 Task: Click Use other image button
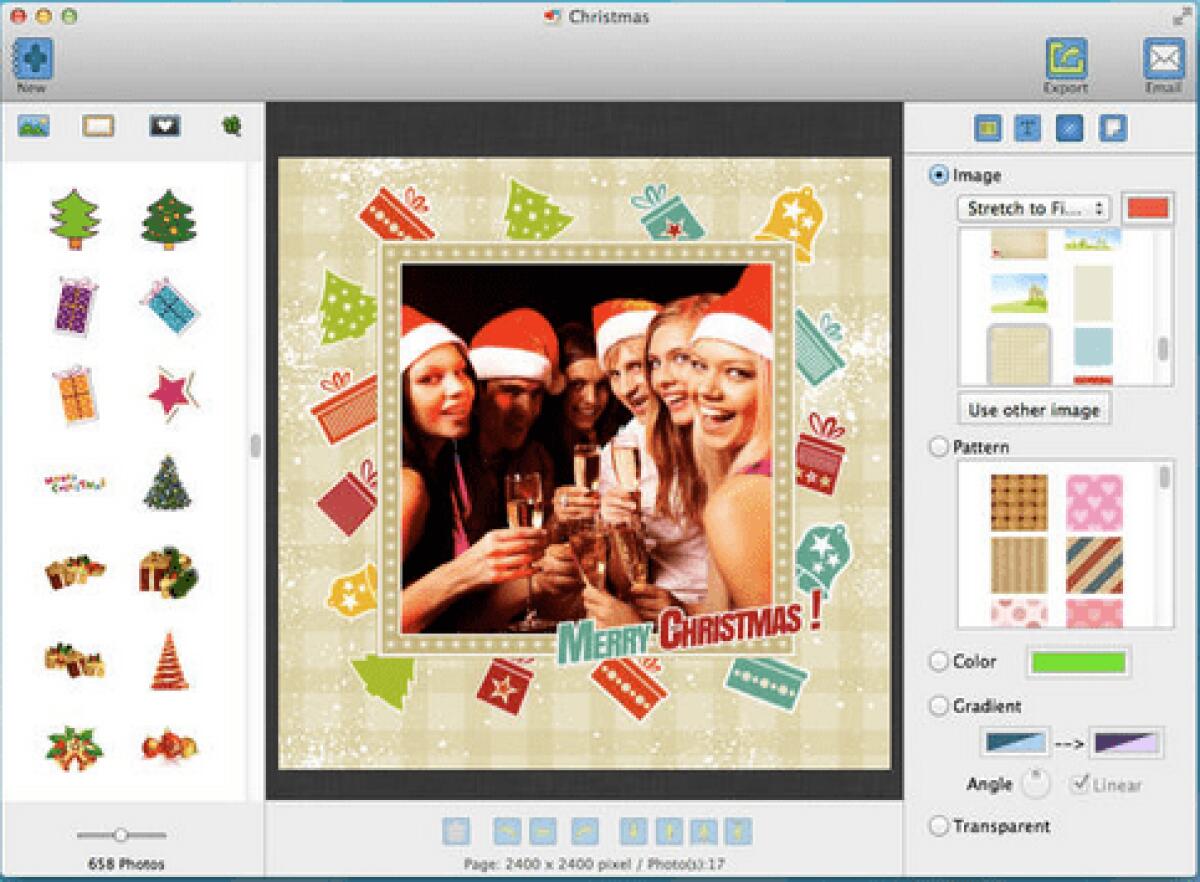point(1034,409)
